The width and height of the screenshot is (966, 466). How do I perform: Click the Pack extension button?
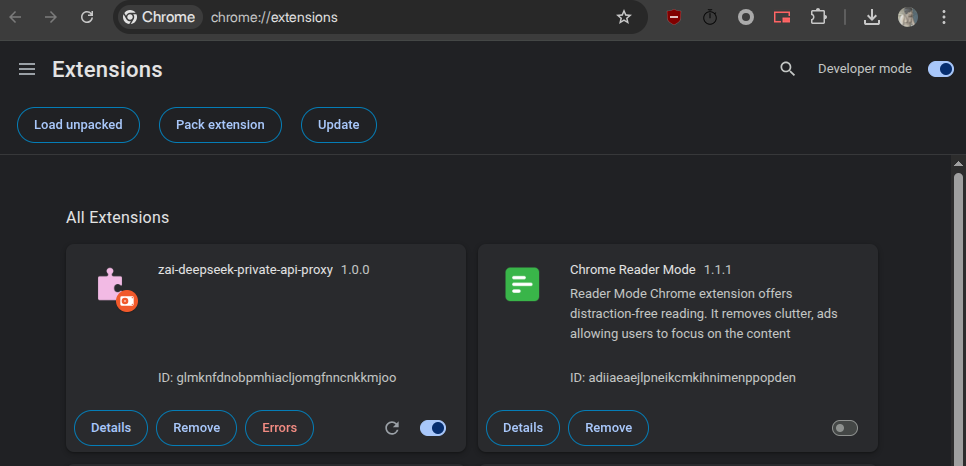pyautogui.click(x=220, y=125)
